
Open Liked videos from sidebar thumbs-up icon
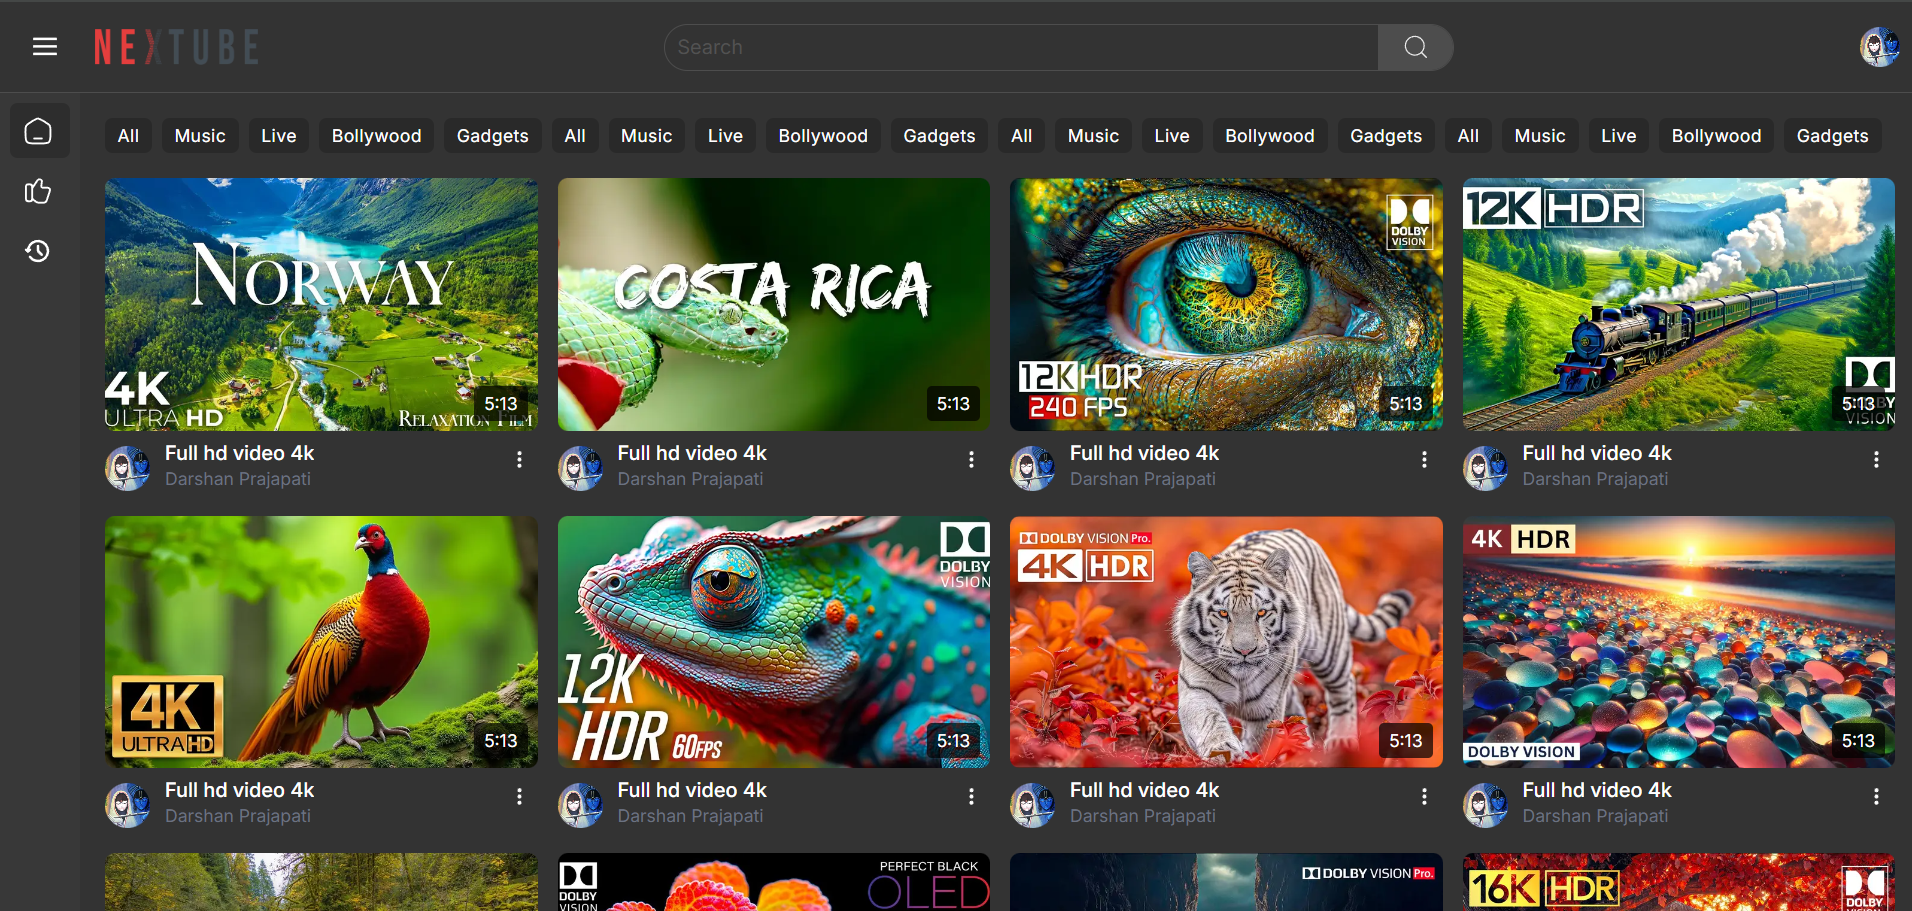tap(38, 191)
